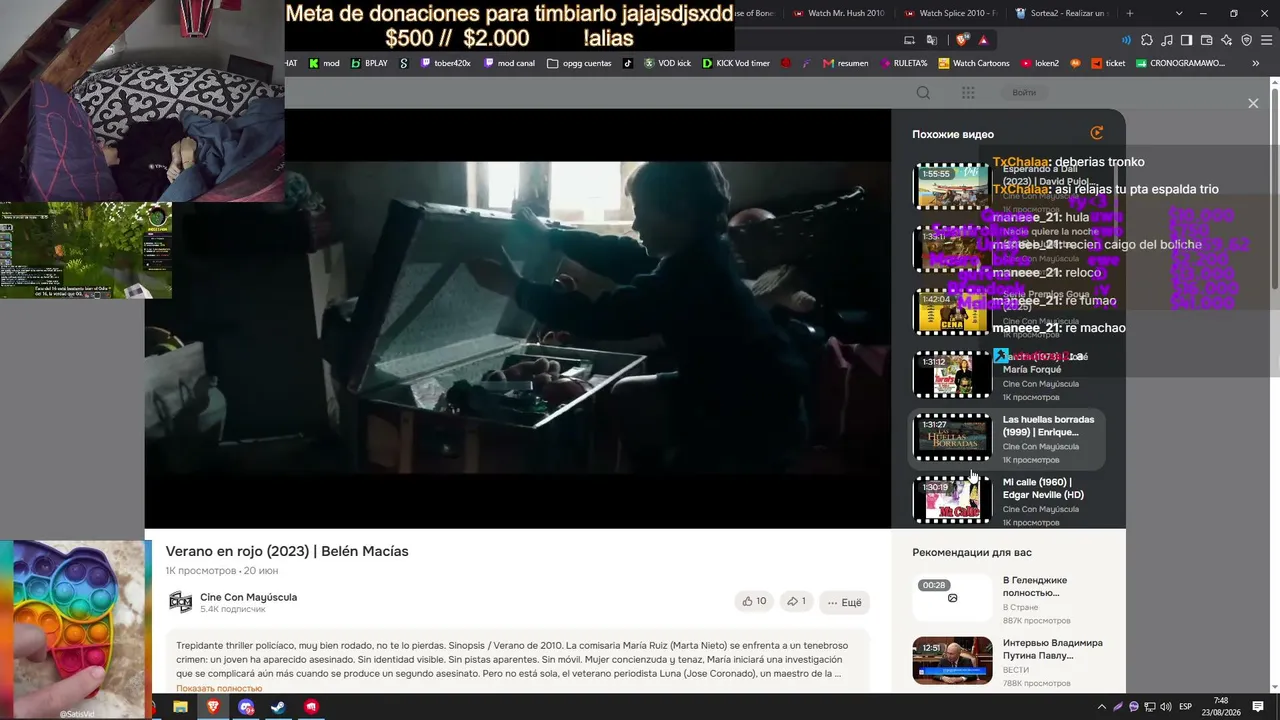
Task: Open the CRONOGRAMAWO... bookmark
Action: tap(1180, 63)
